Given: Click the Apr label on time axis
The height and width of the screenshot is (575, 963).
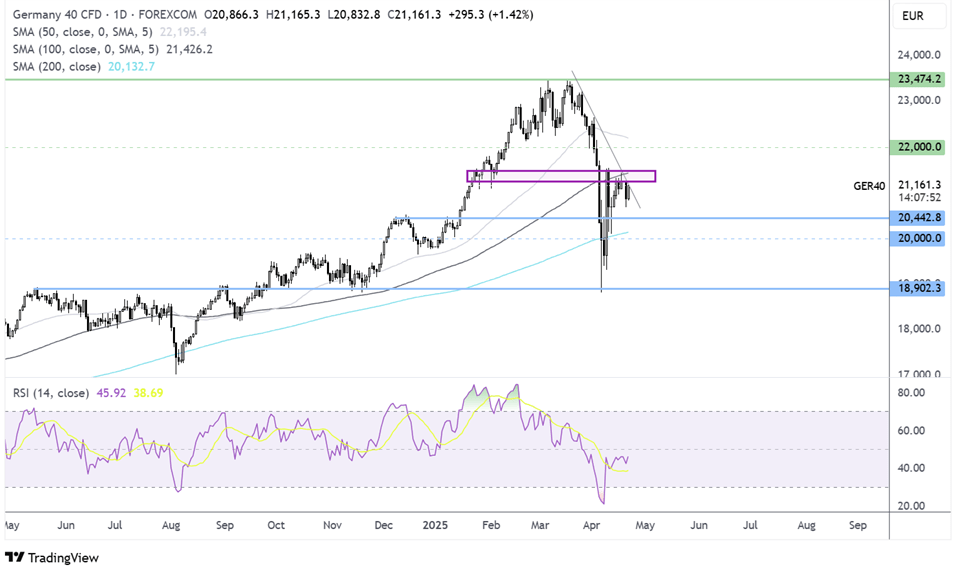Looking at the screenshot, I should 591,525.
